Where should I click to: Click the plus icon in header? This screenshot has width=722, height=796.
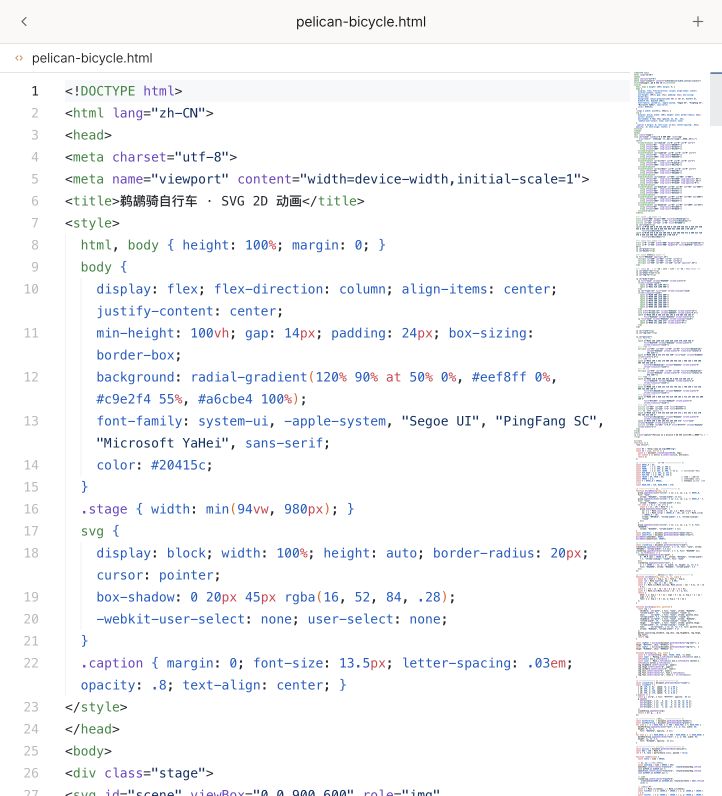pyautogui.click(x=698, y=21)
